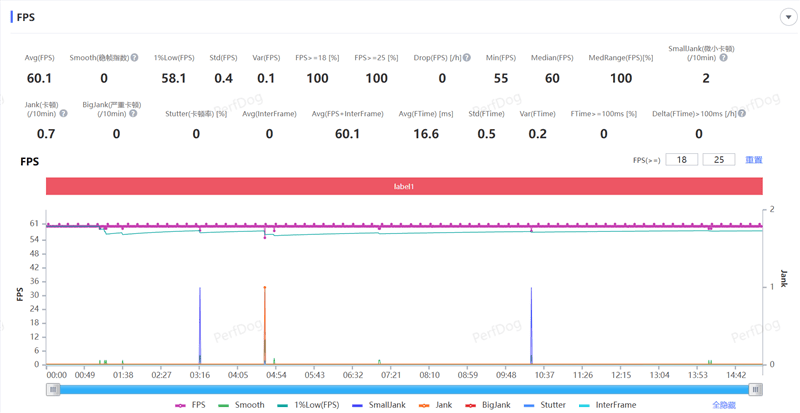Screen dimensions: 800x413
Task: Click help icon for Jank(卡顿) metric
Action: tap(63, 114)
